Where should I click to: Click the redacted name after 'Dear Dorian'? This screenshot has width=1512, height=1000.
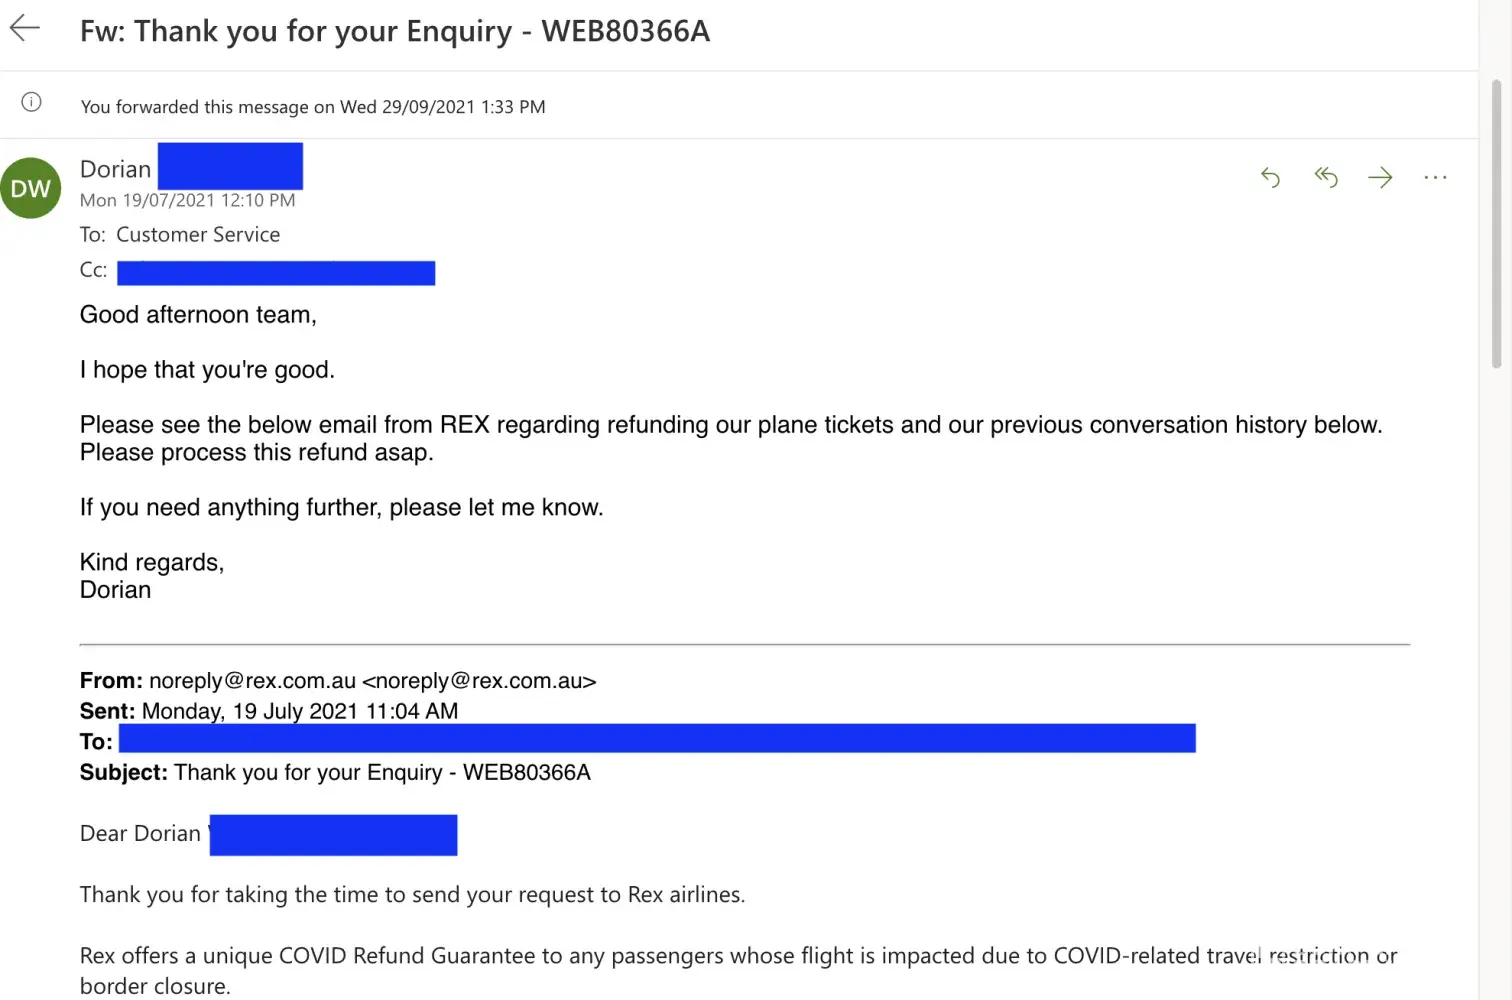pos(333,835)
